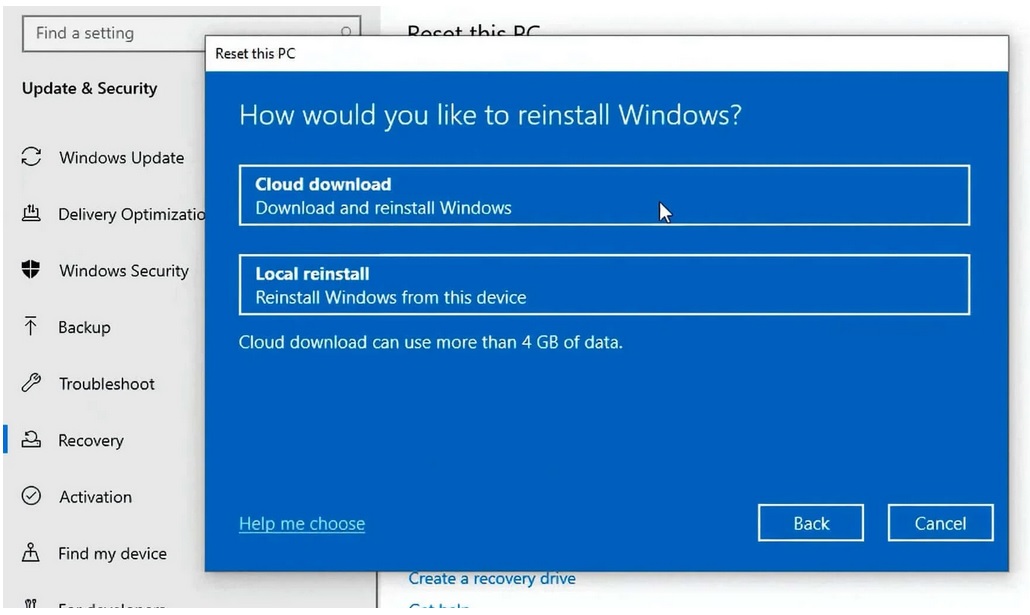Click the Reset this PC dialog title bar
Viewport: 1030px width, 615px height.
pos(606,54)
